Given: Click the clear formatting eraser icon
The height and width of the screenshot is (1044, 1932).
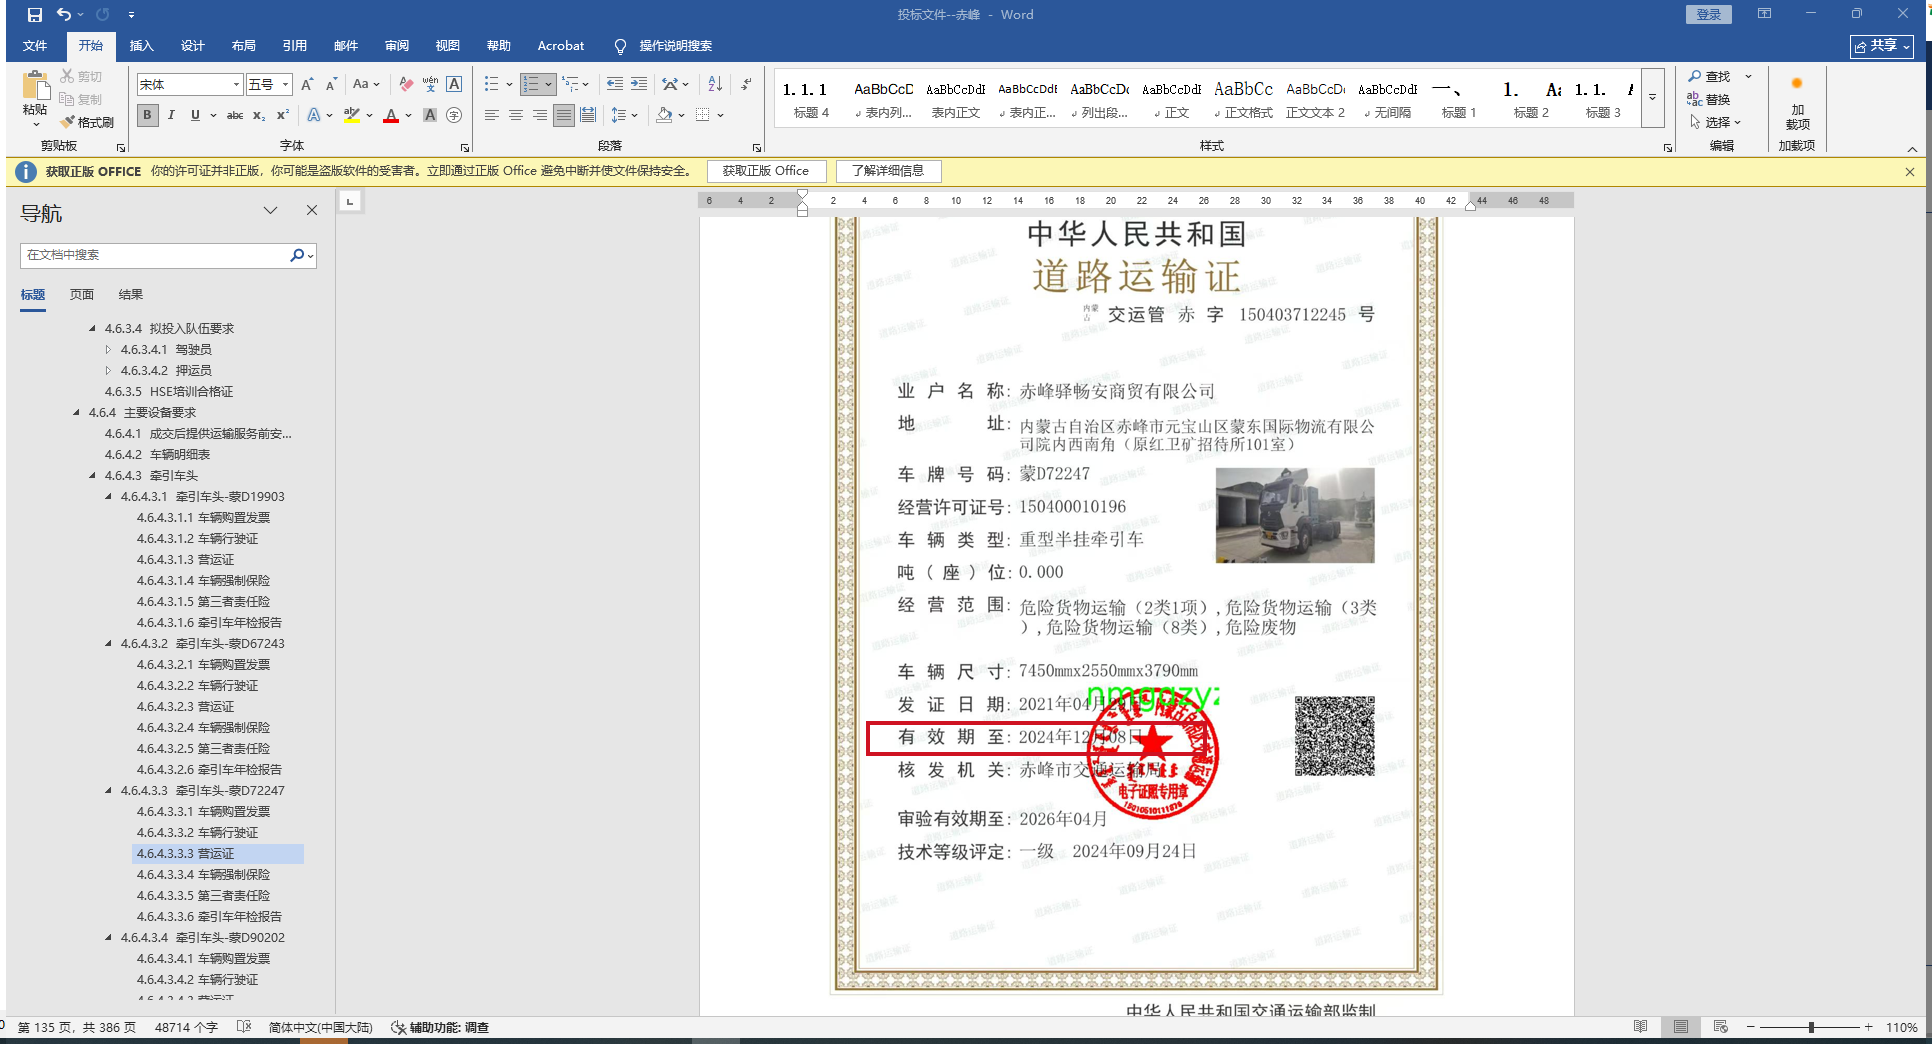Looking at the screenshot, I should (x=405, y=84).
